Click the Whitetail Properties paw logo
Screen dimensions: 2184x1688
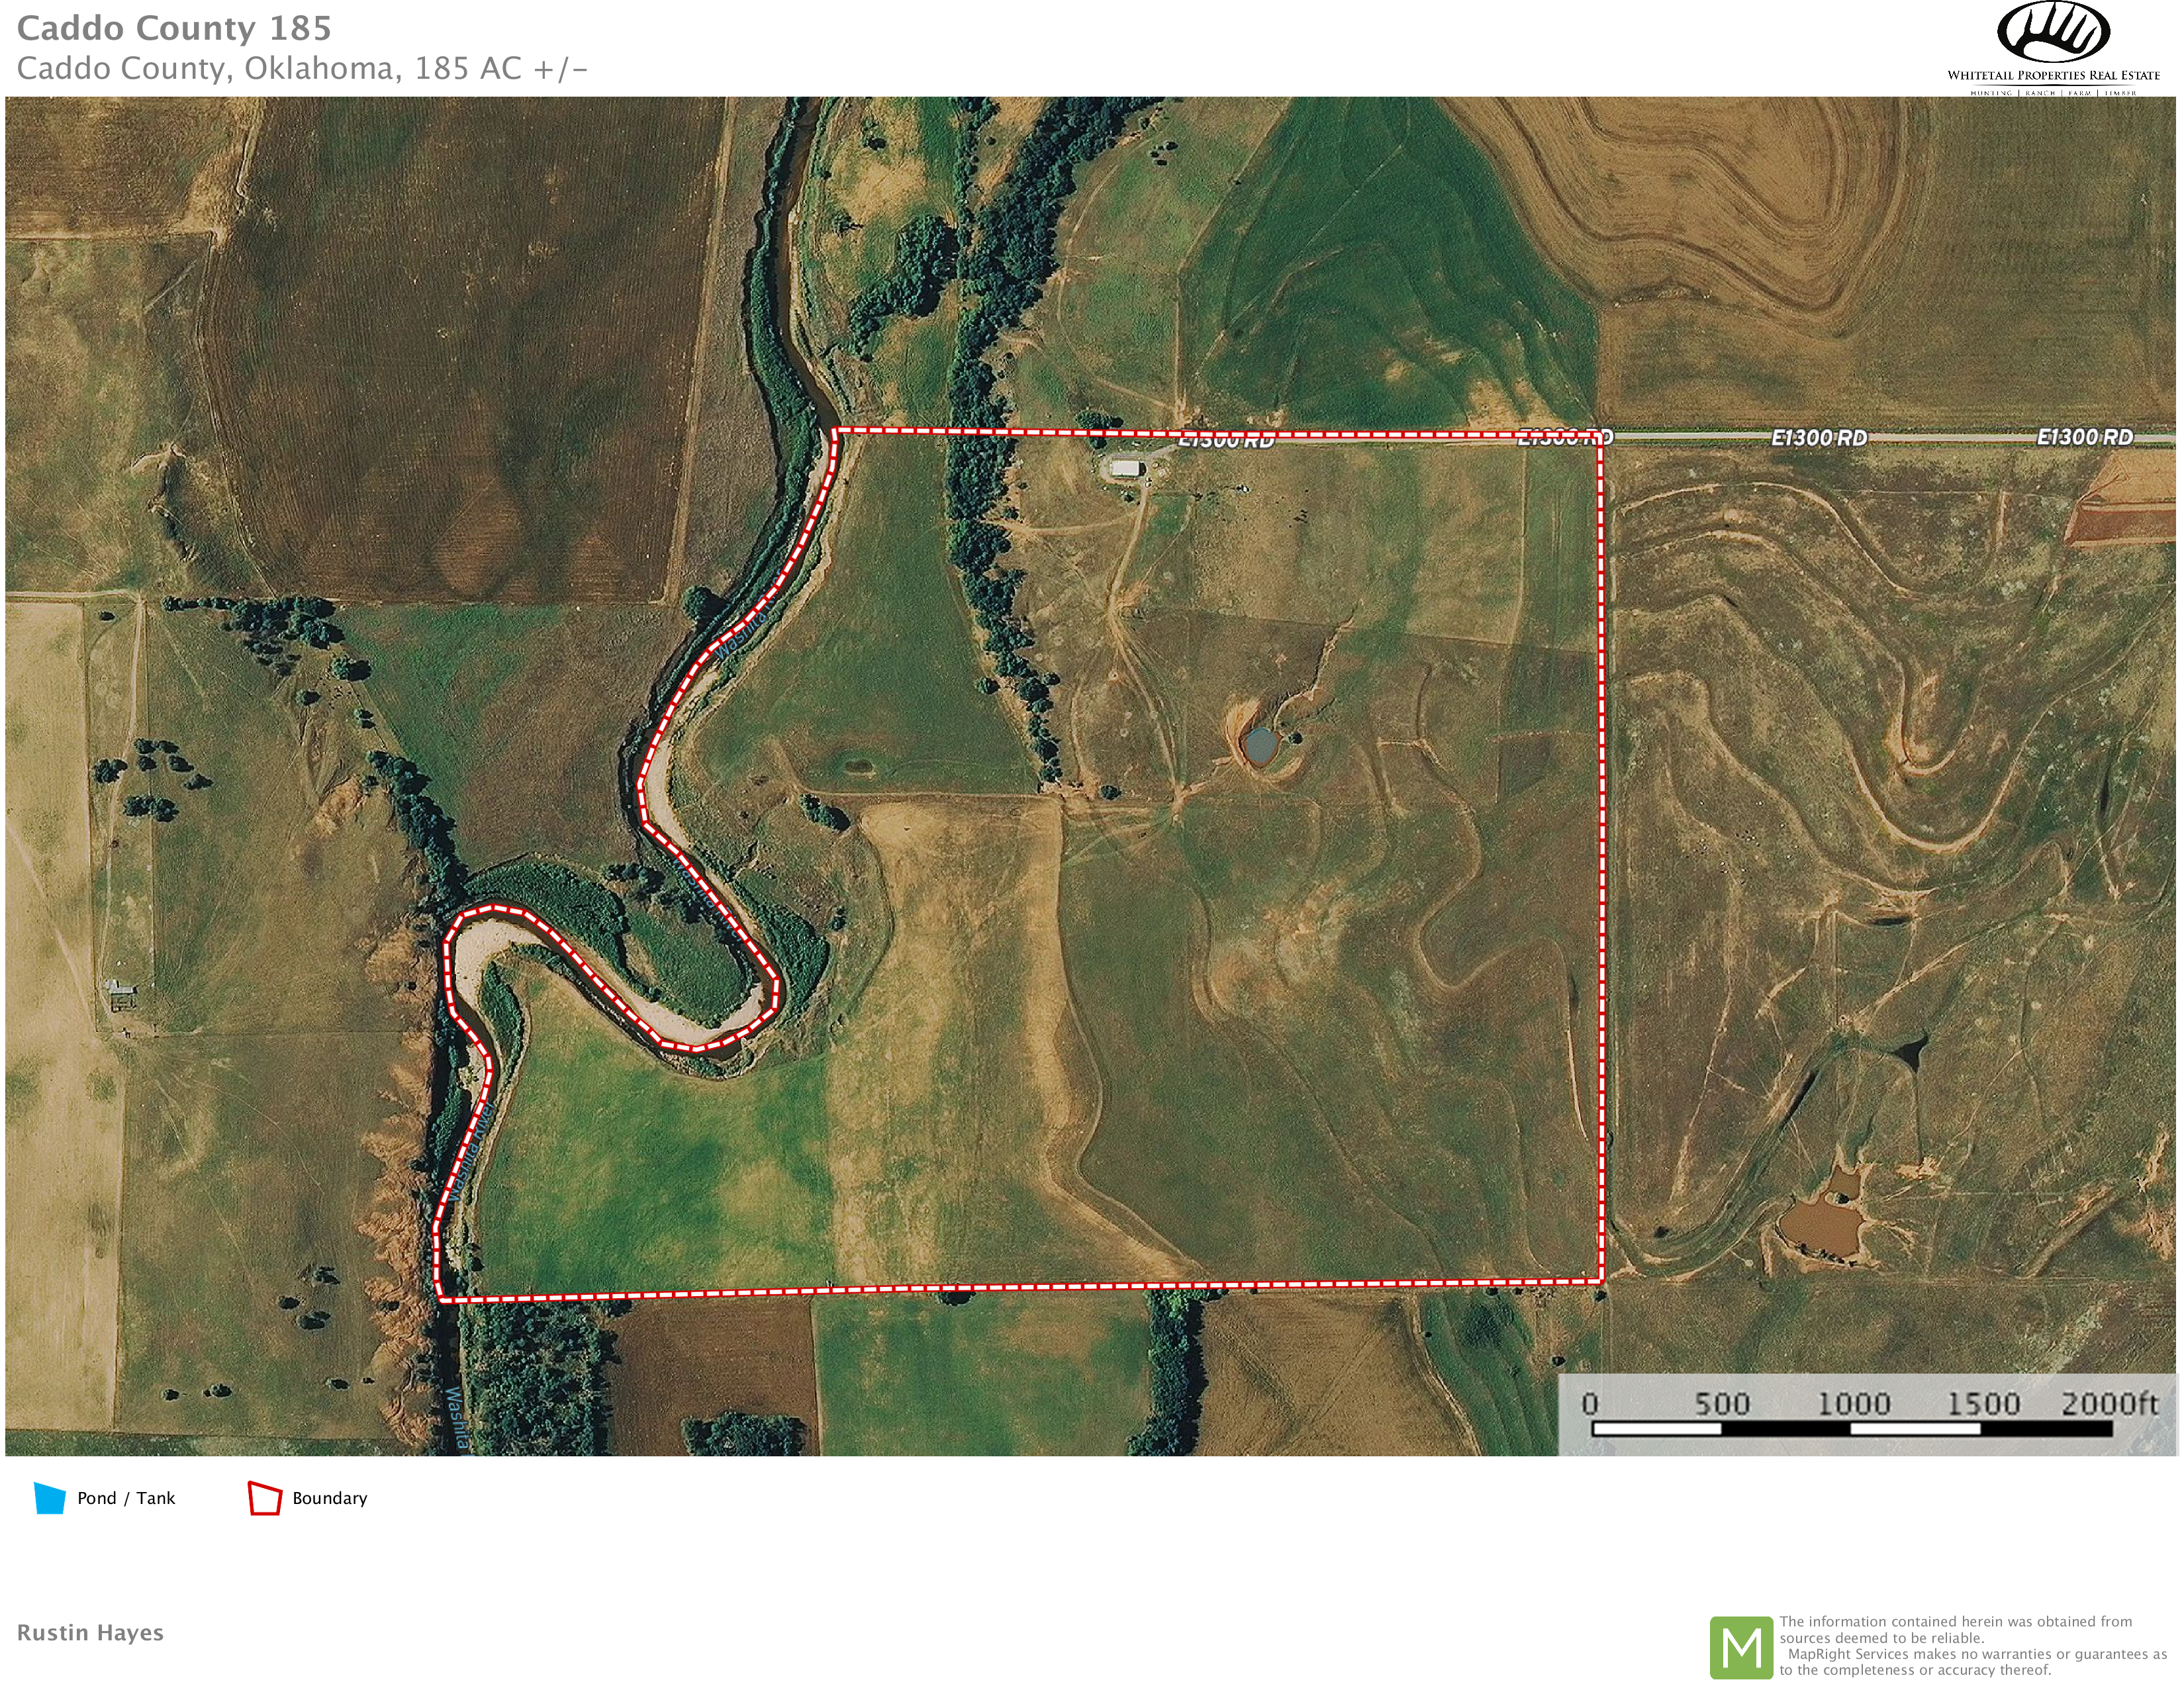[x=2053, y=31]
